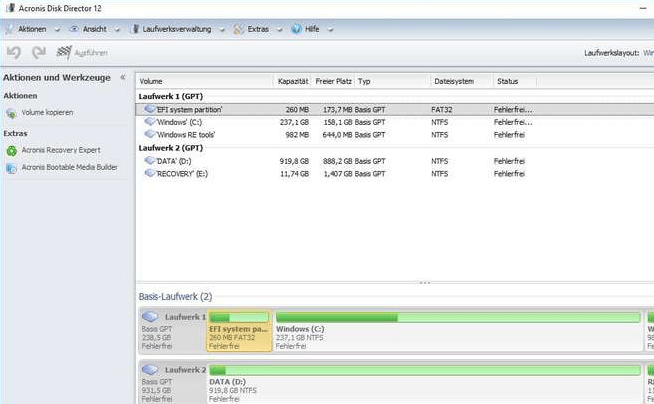Click the Laufwerksverwaltung menu icon

(135, 29)
